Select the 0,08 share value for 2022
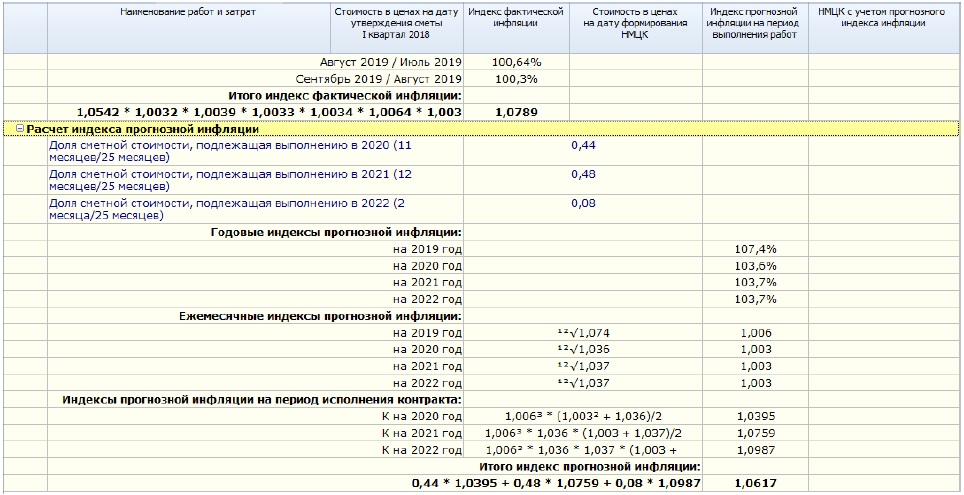964x495 pixels. pos(583,203)
